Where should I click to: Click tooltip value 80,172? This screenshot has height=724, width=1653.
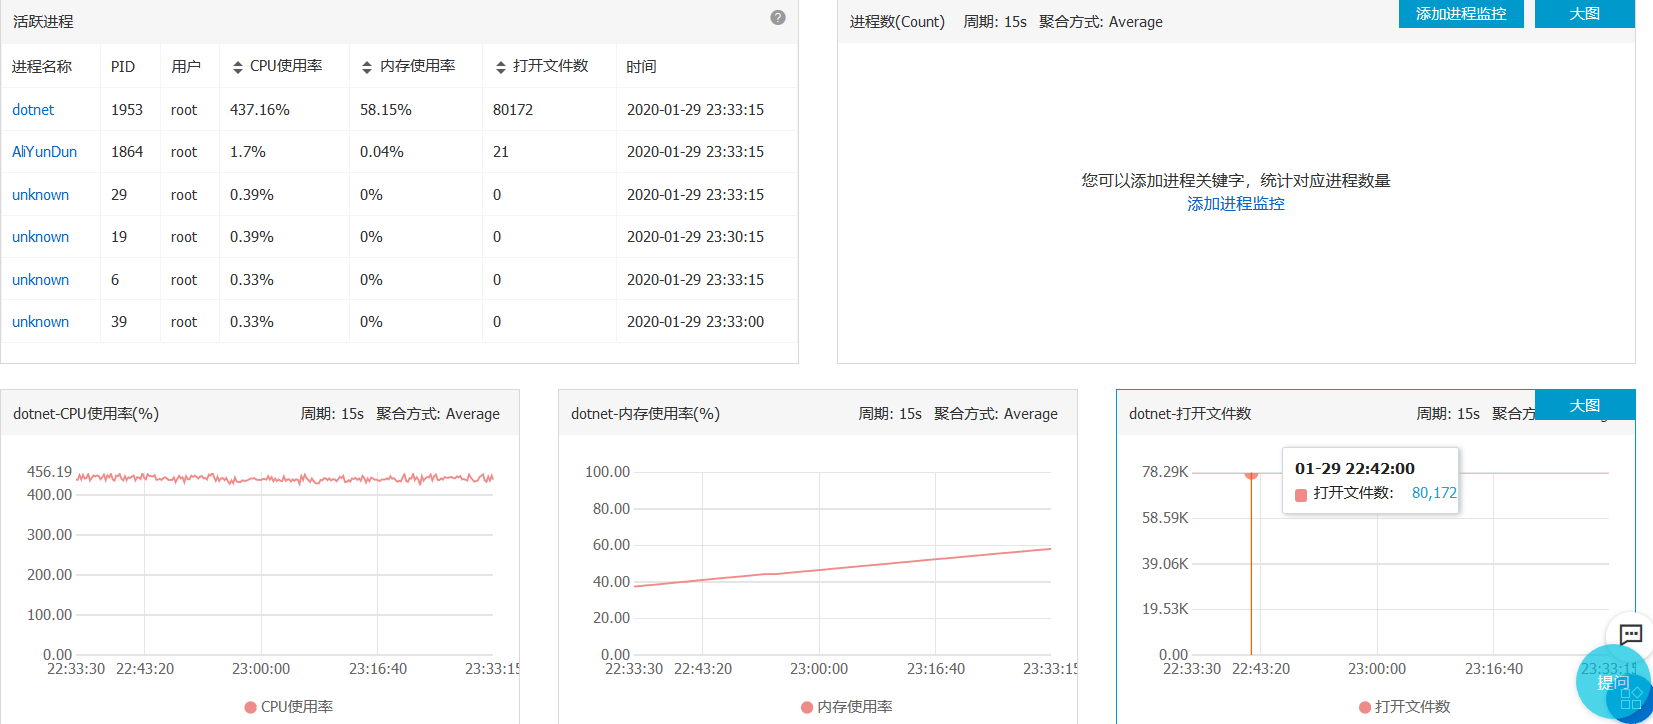tap(1434, 493)
